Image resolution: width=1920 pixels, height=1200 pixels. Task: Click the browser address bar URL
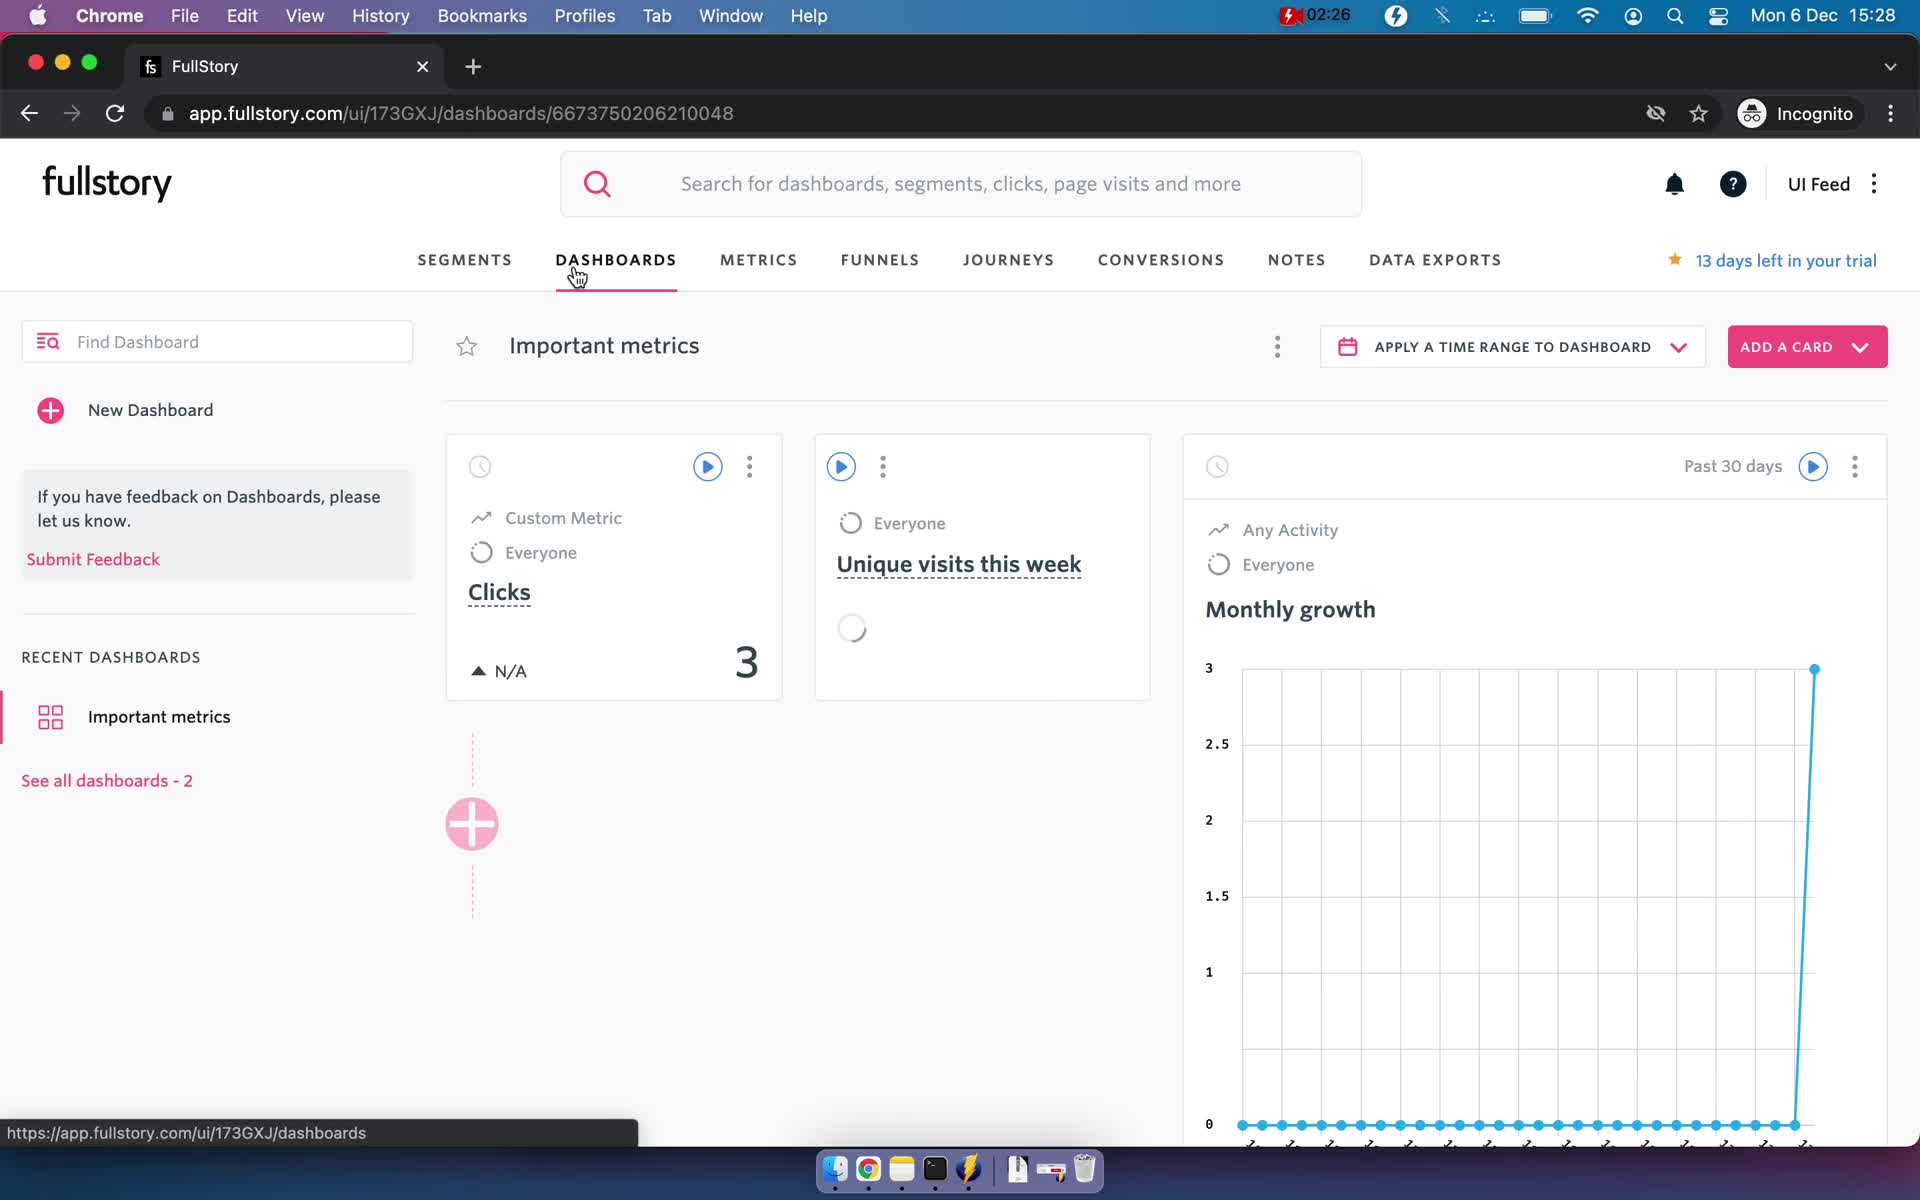(x=461, y=114)
